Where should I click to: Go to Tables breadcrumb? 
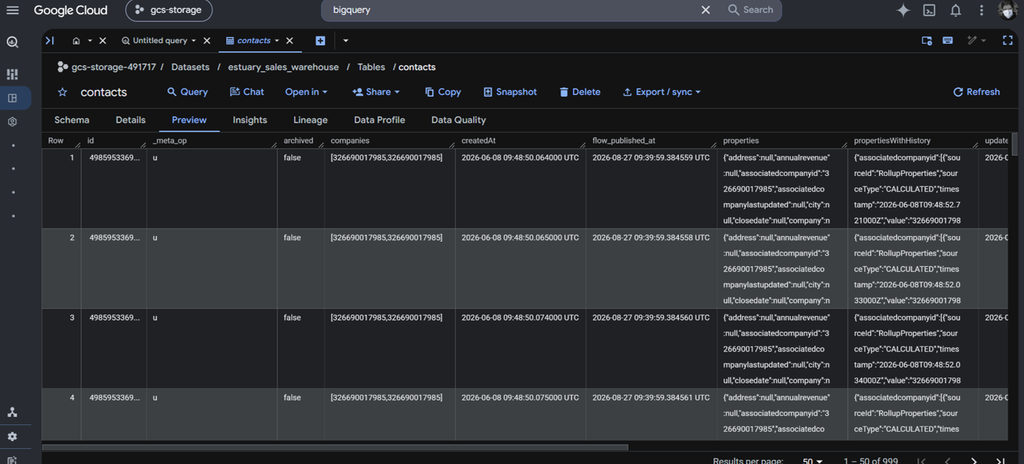tap(371, 67)
